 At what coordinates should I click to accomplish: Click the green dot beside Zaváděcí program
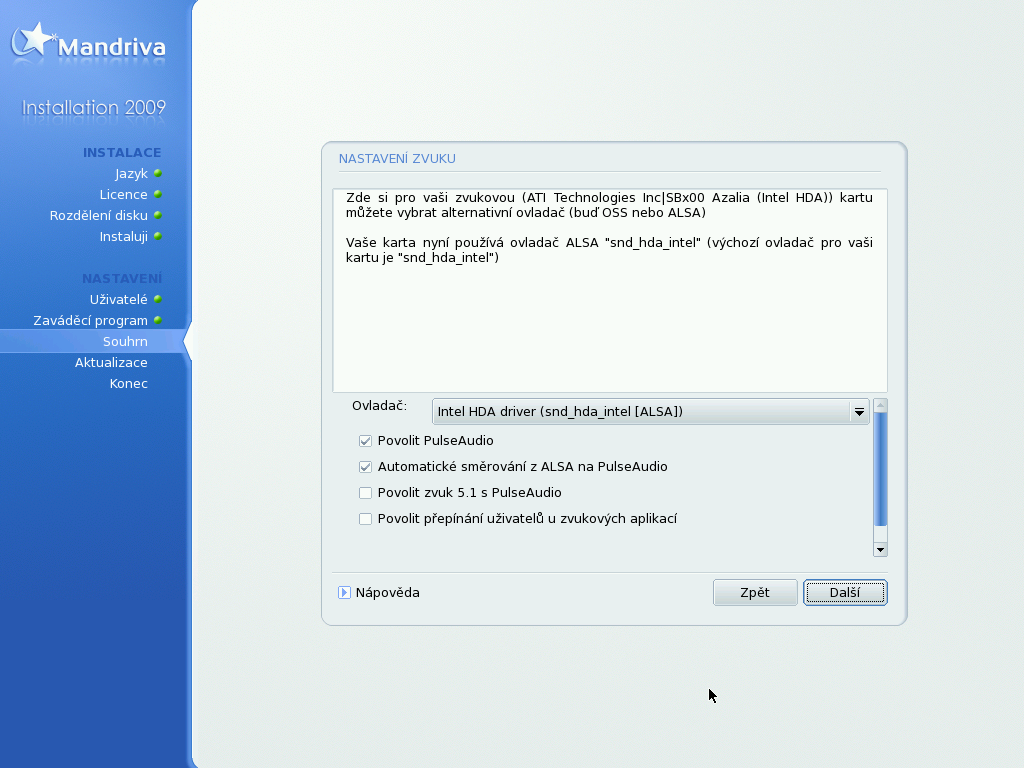coord(157,320)
